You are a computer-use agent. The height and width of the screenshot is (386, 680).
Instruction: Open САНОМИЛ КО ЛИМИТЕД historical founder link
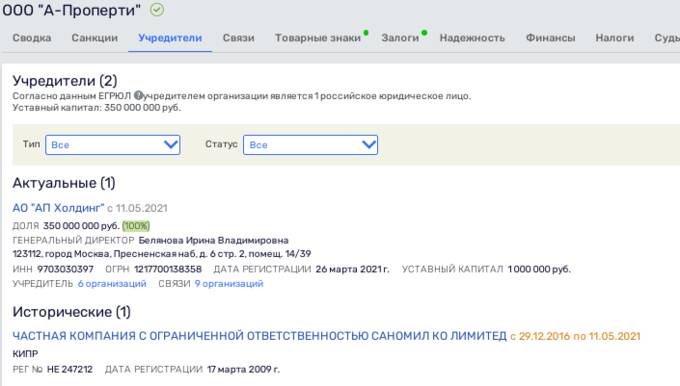(x=259, y=336)
